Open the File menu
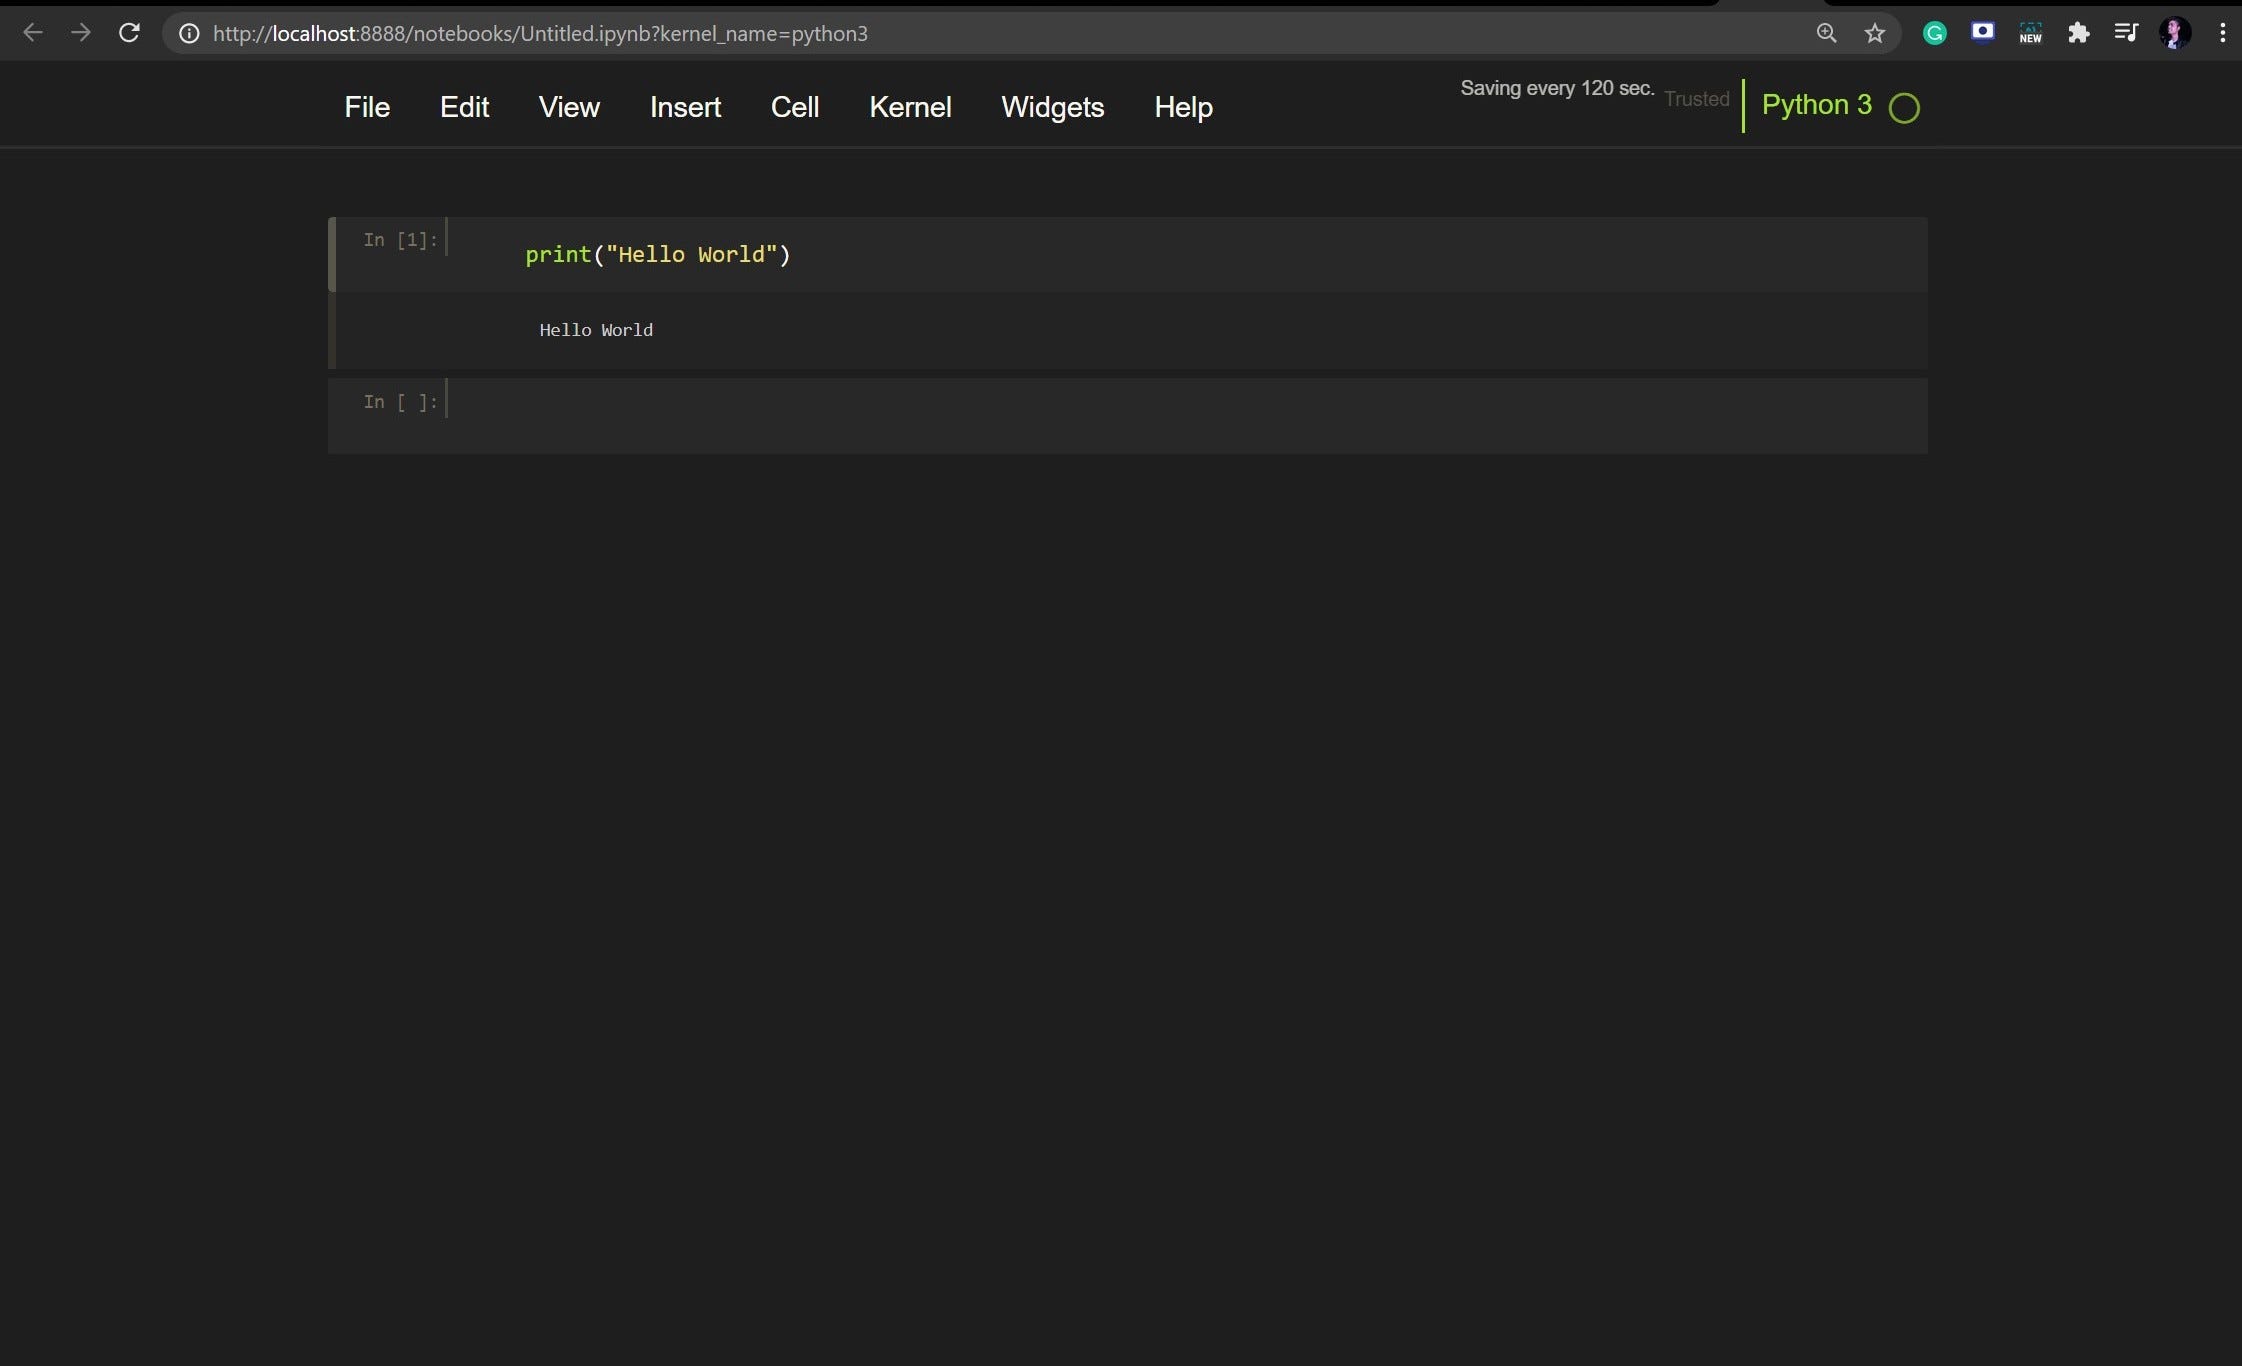The image size is (2242, 1366). [367, 107]
